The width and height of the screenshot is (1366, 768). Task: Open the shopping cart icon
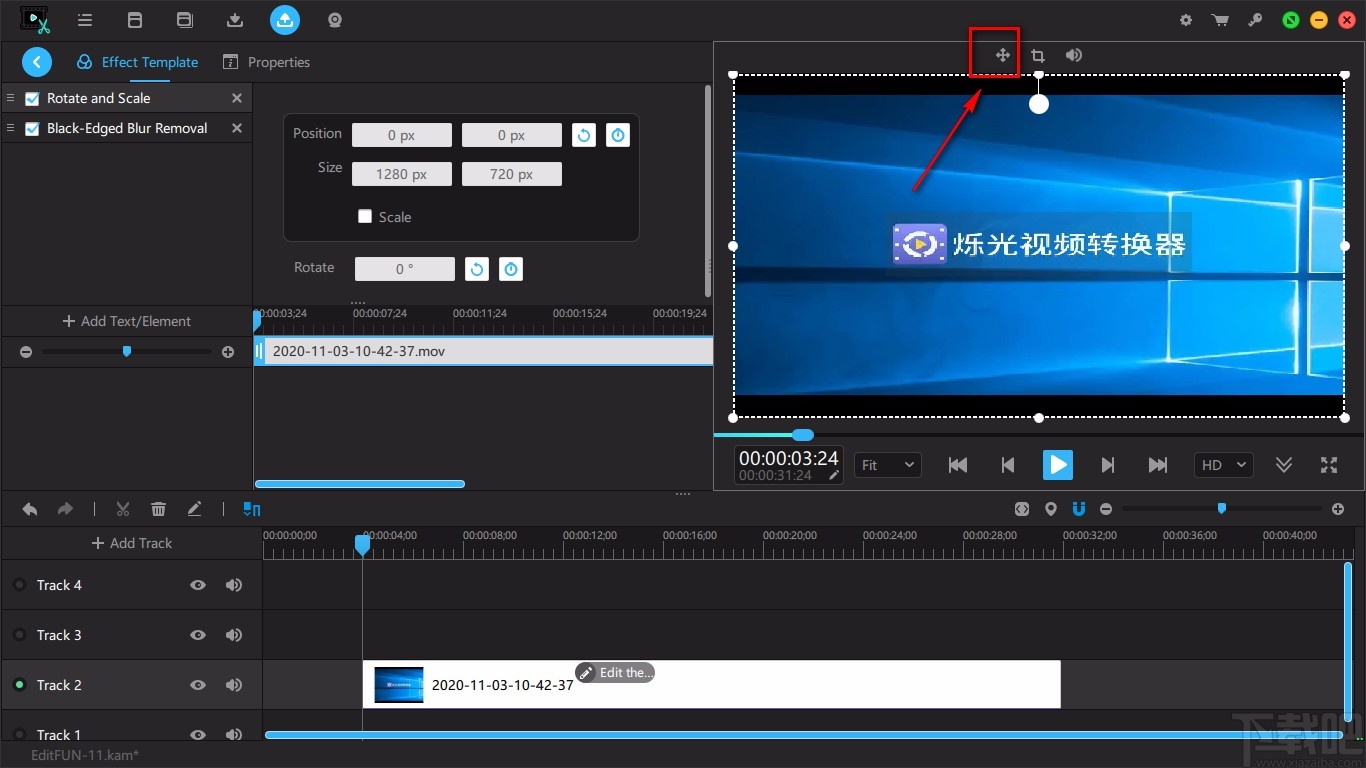click(1220, 20)
